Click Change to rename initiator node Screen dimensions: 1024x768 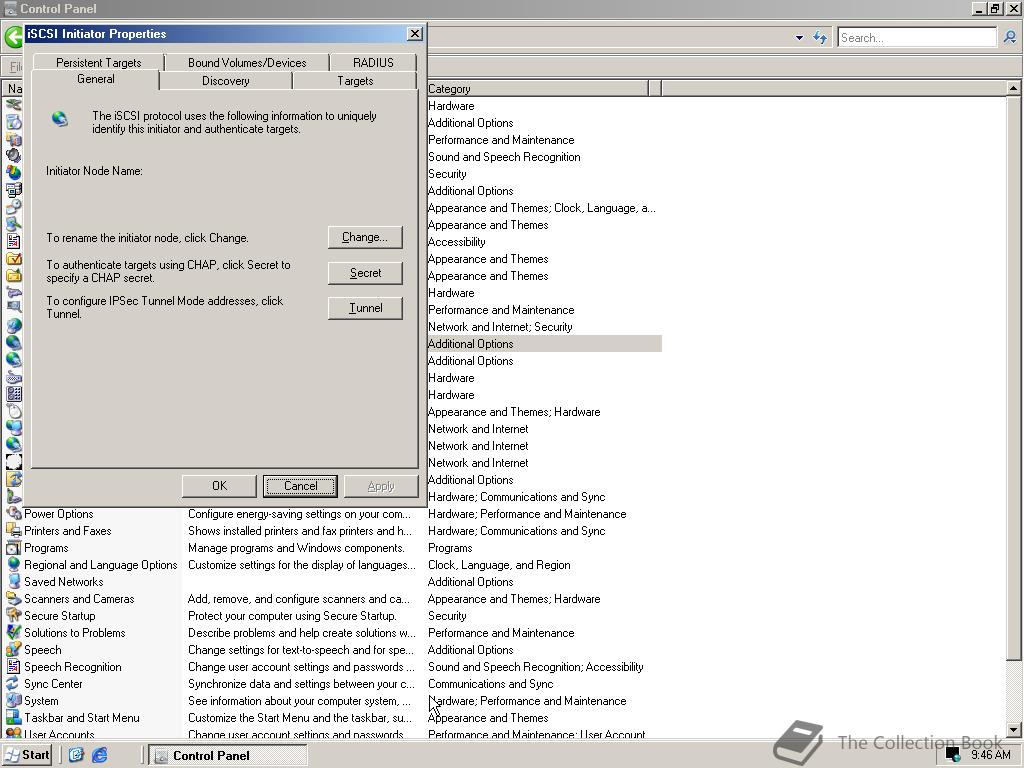(x=365, y=237)
